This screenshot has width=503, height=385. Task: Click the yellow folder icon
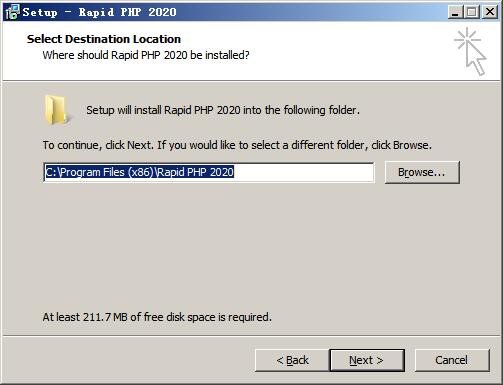click(x=57, y=110)
